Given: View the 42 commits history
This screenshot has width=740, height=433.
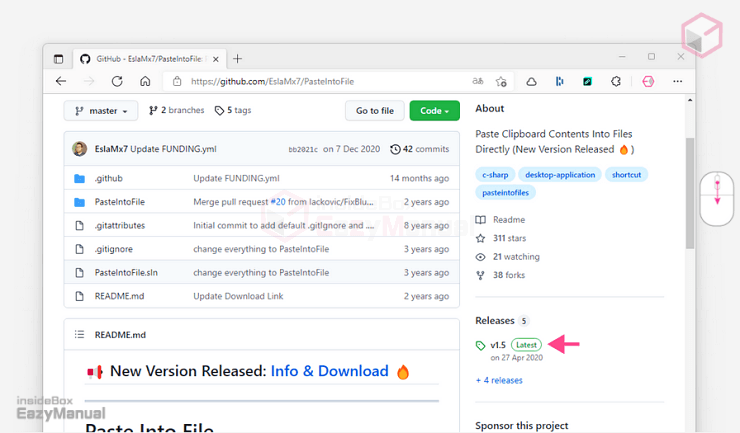Looking at the screenshot, I should tap(420, 149).
